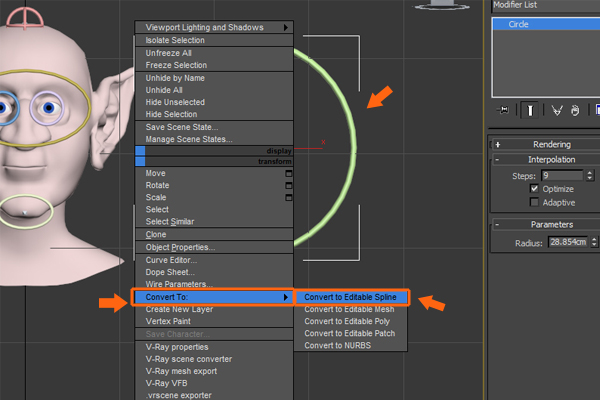Click Make Unique icon
Screen dimensions: 600x400
pyautogui.click(x=557, y=110)
